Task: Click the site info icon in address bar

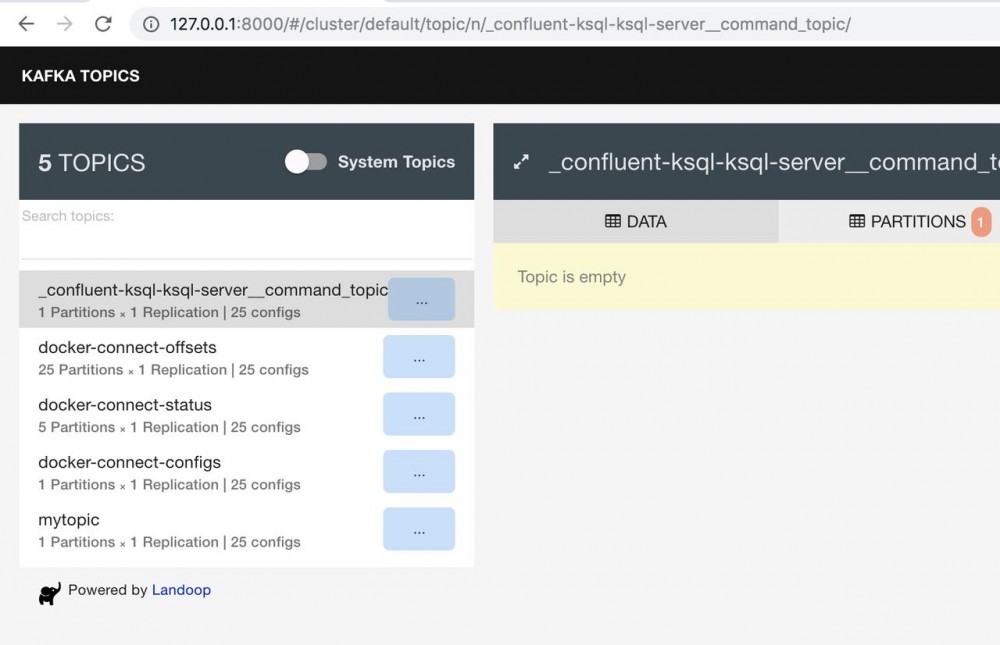Action: (151, 24)
